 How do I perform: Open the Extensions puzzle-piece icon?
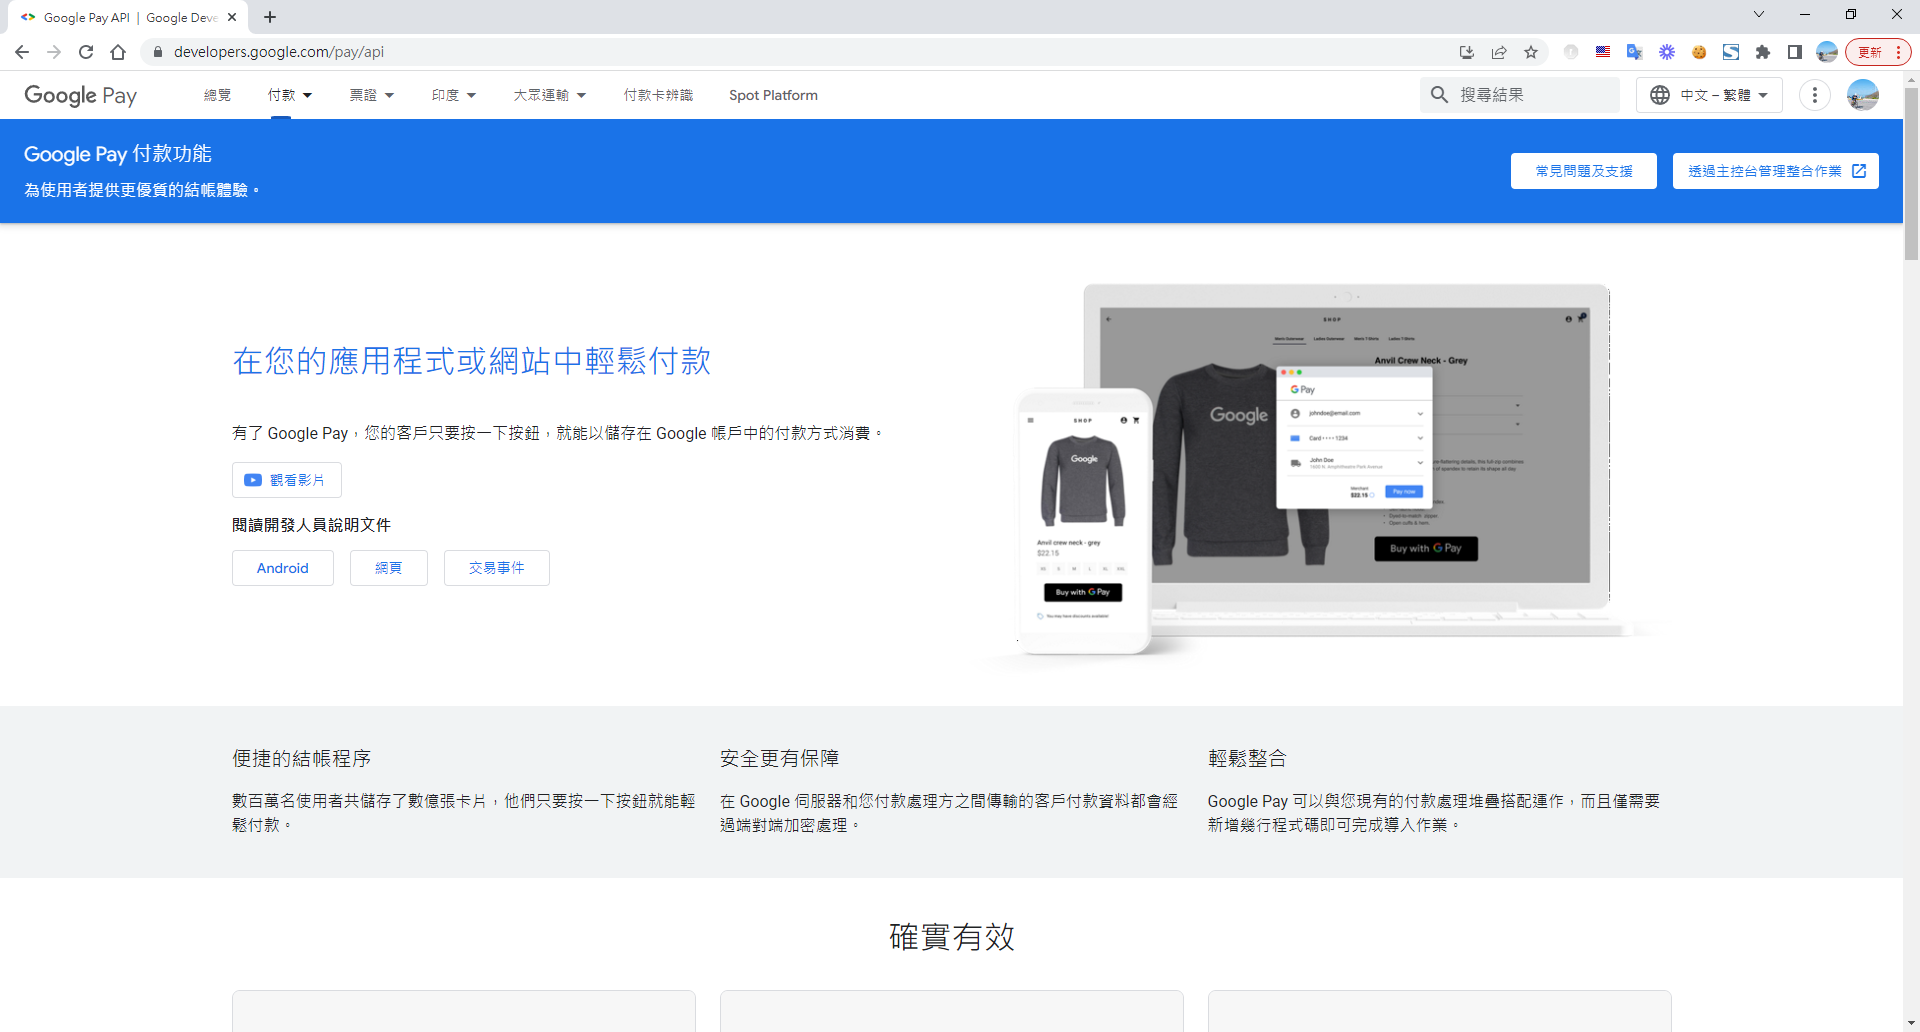tap(1763, 52)
